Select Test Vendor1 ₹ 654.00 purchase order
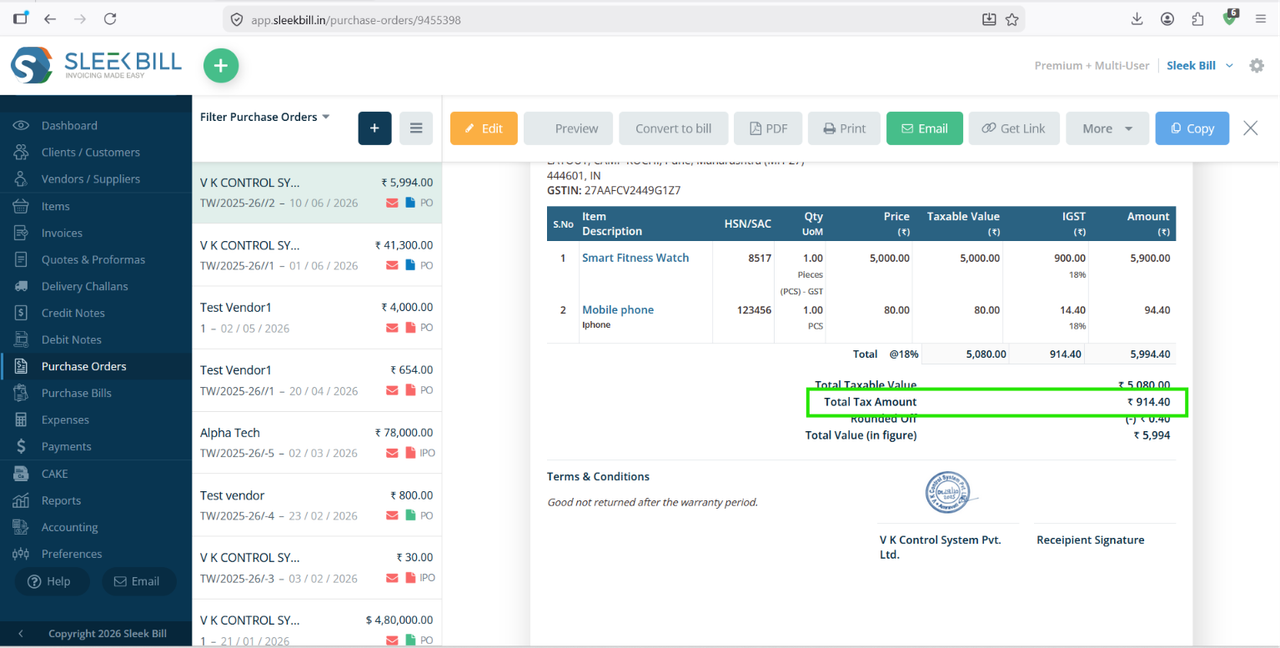 [316, 379]
